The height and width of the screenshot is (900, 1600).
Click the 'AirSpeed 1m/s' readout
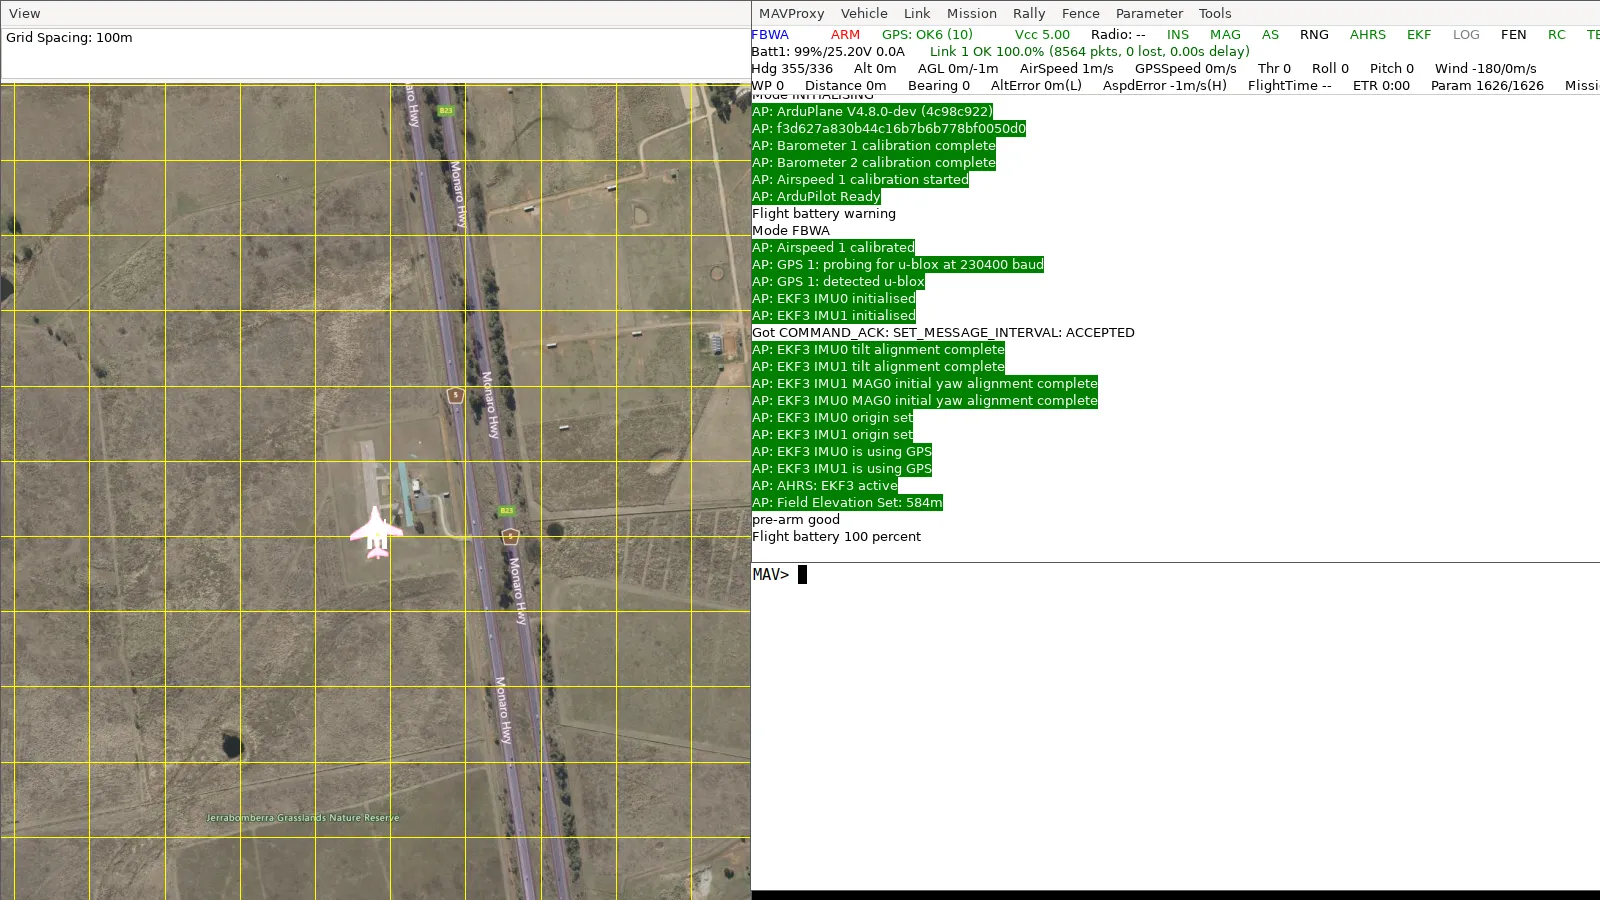tap(1066, 69)
